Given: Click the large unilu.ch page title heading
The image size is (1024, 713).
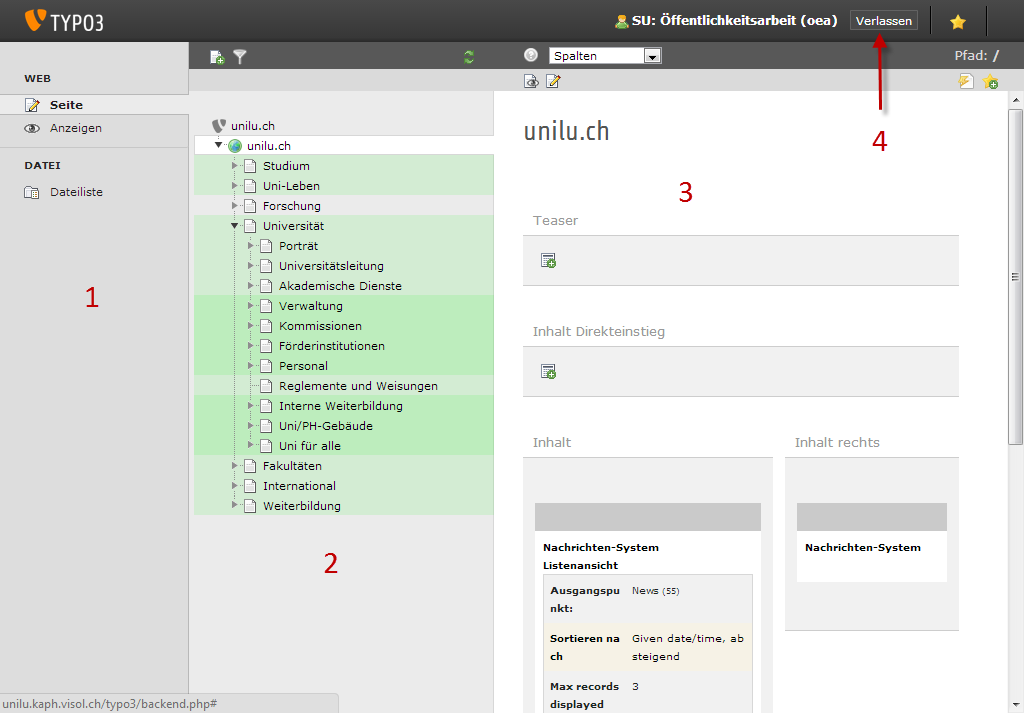Looking at the screenshot, I should 566,131.
